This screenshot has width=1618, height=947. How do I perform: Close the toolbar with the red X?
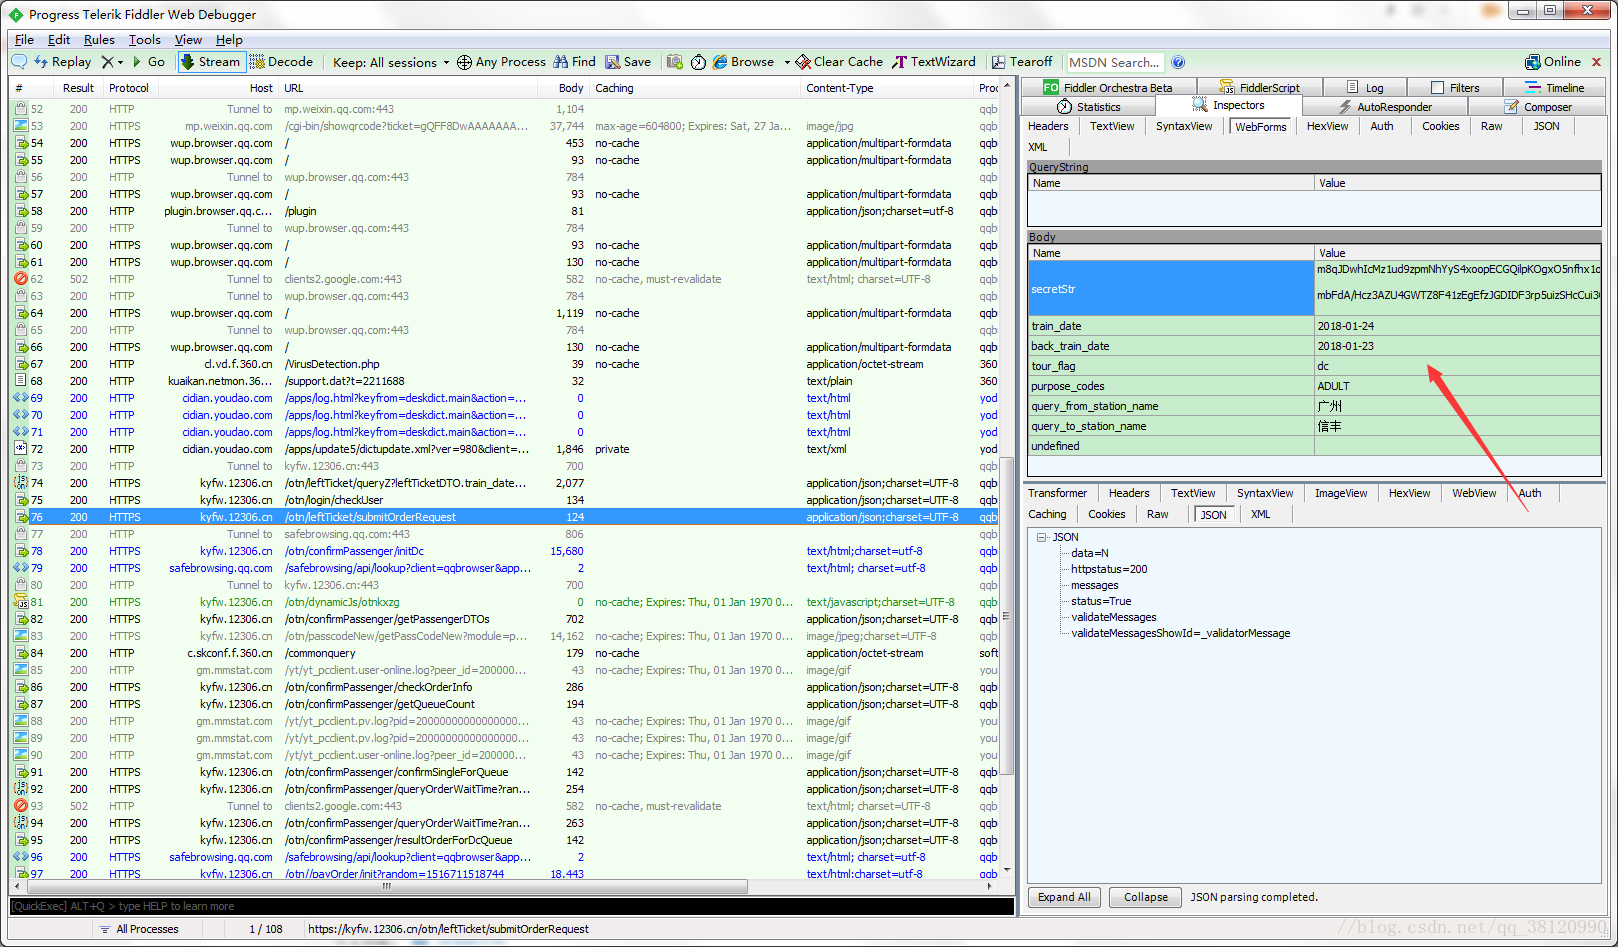pyautogui.click(x=1596, y=62)
